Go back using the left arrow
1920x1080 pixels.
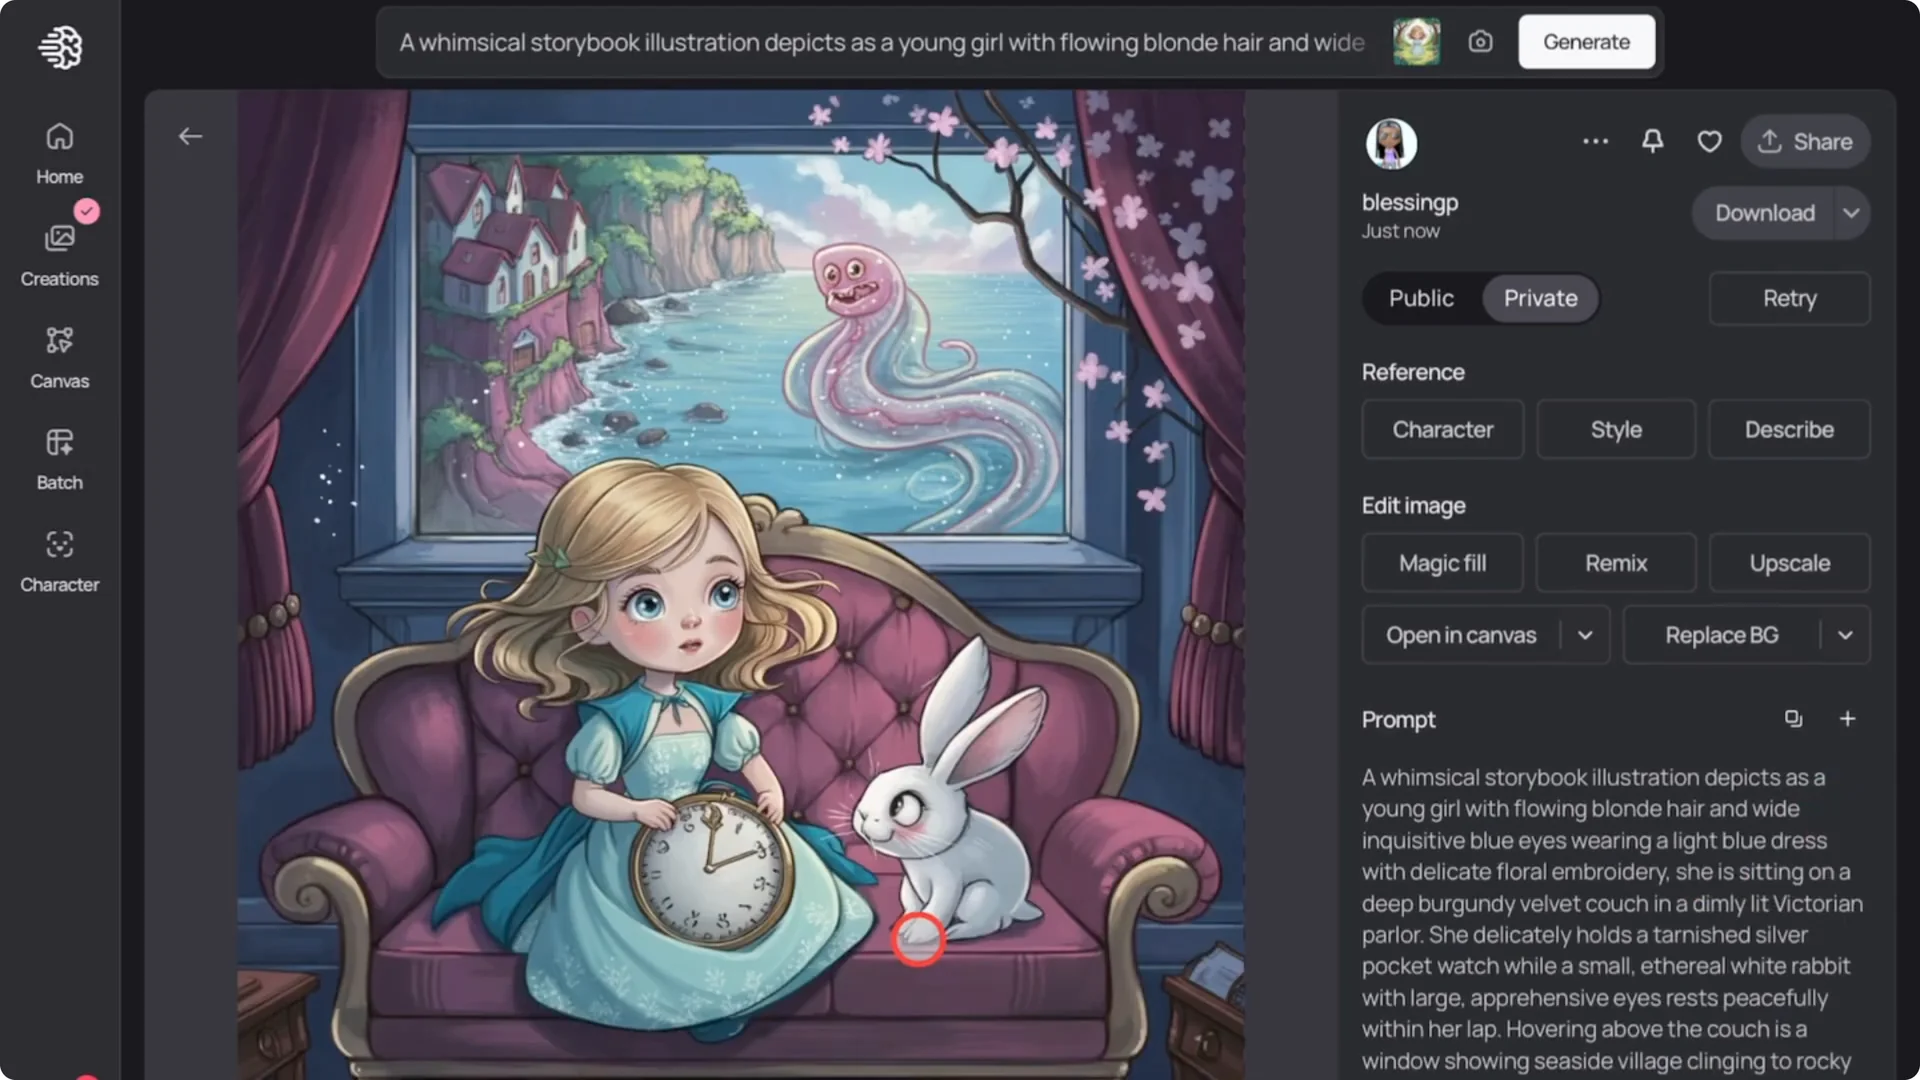click(x=190, y=135)
